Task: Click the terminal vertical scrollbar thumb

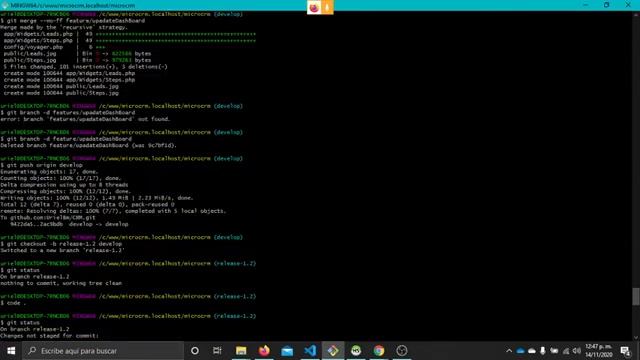Action: click(636, 296)
